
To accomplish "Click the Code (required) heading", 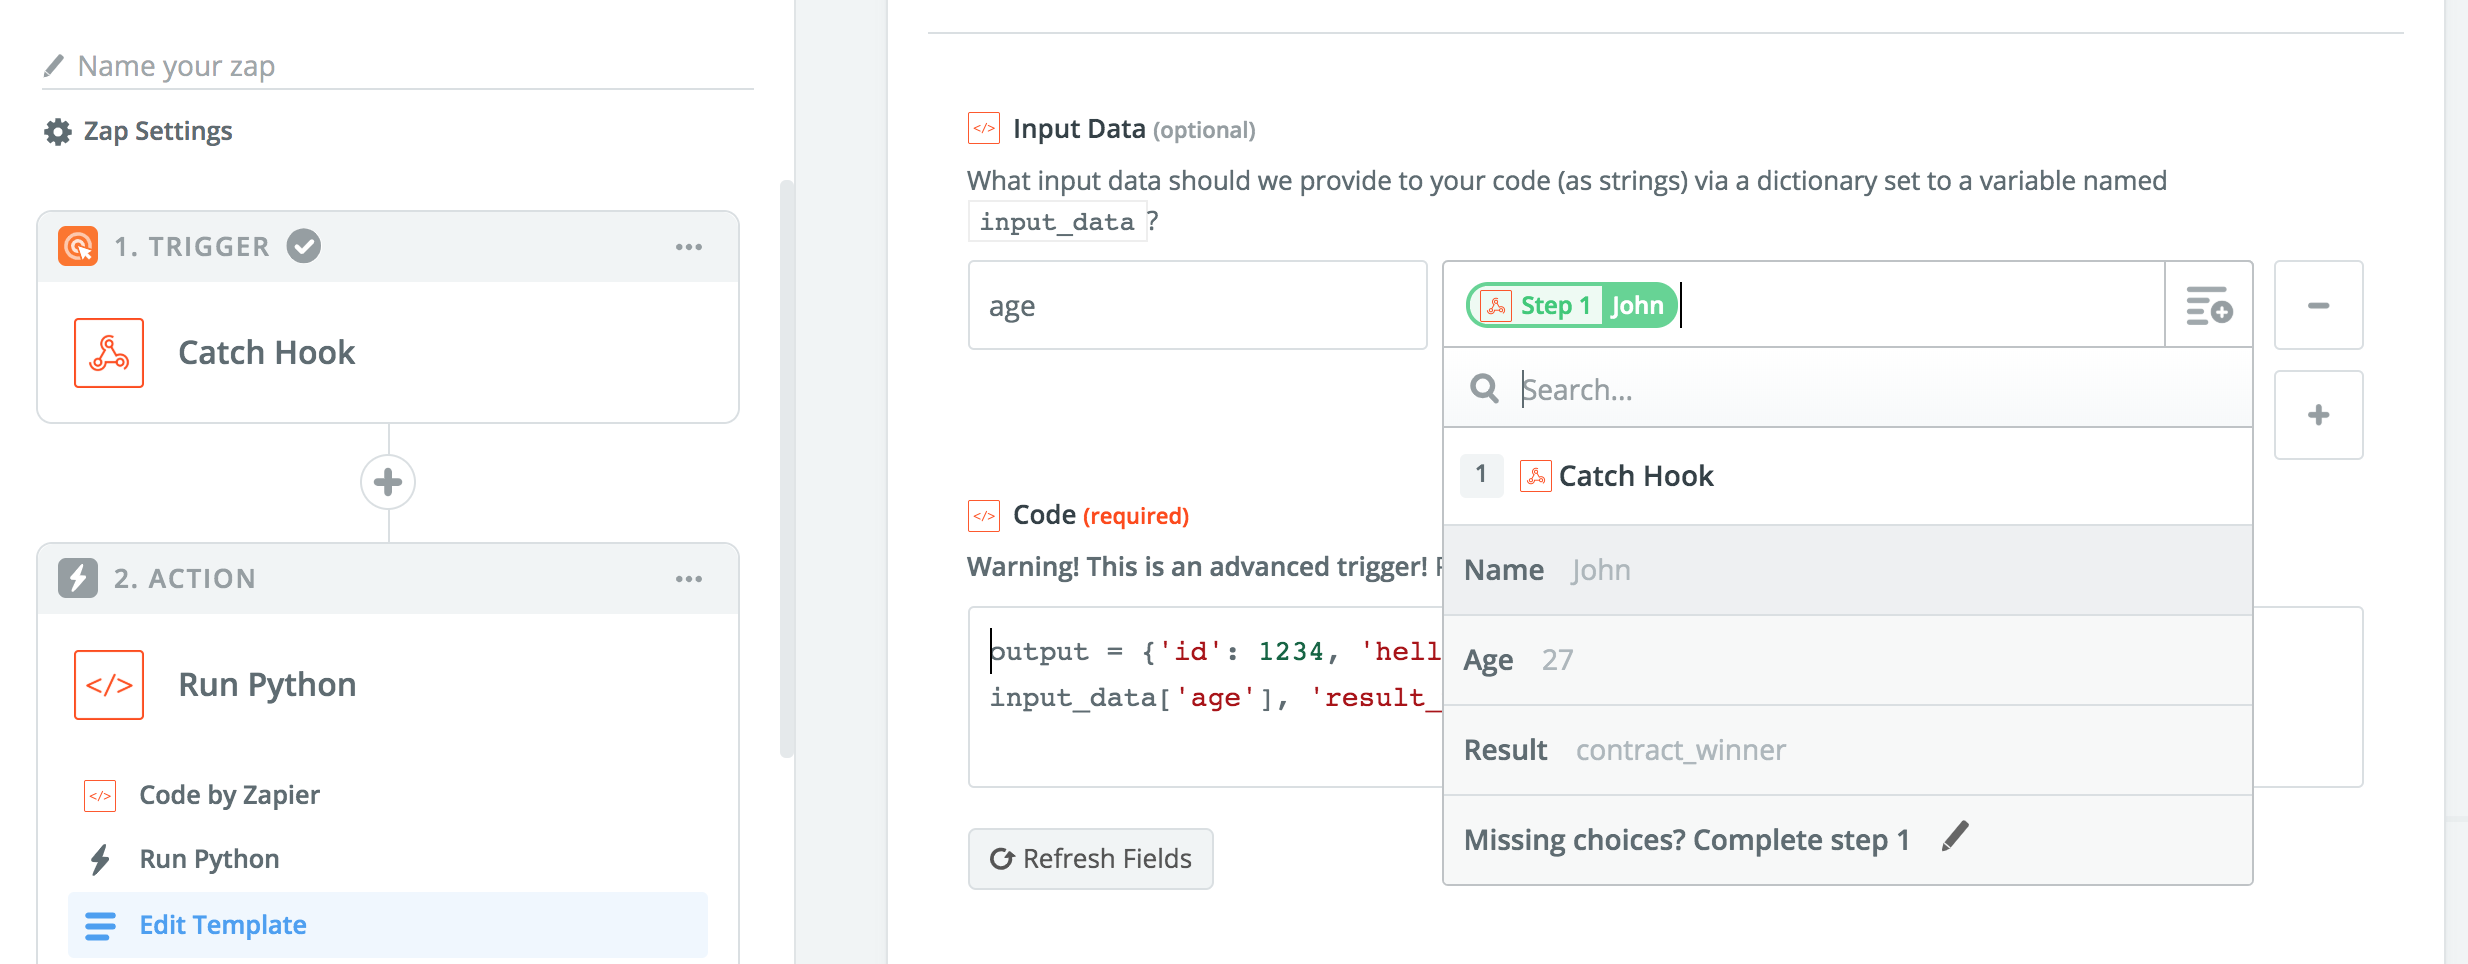I will (x=1101, y=515).
